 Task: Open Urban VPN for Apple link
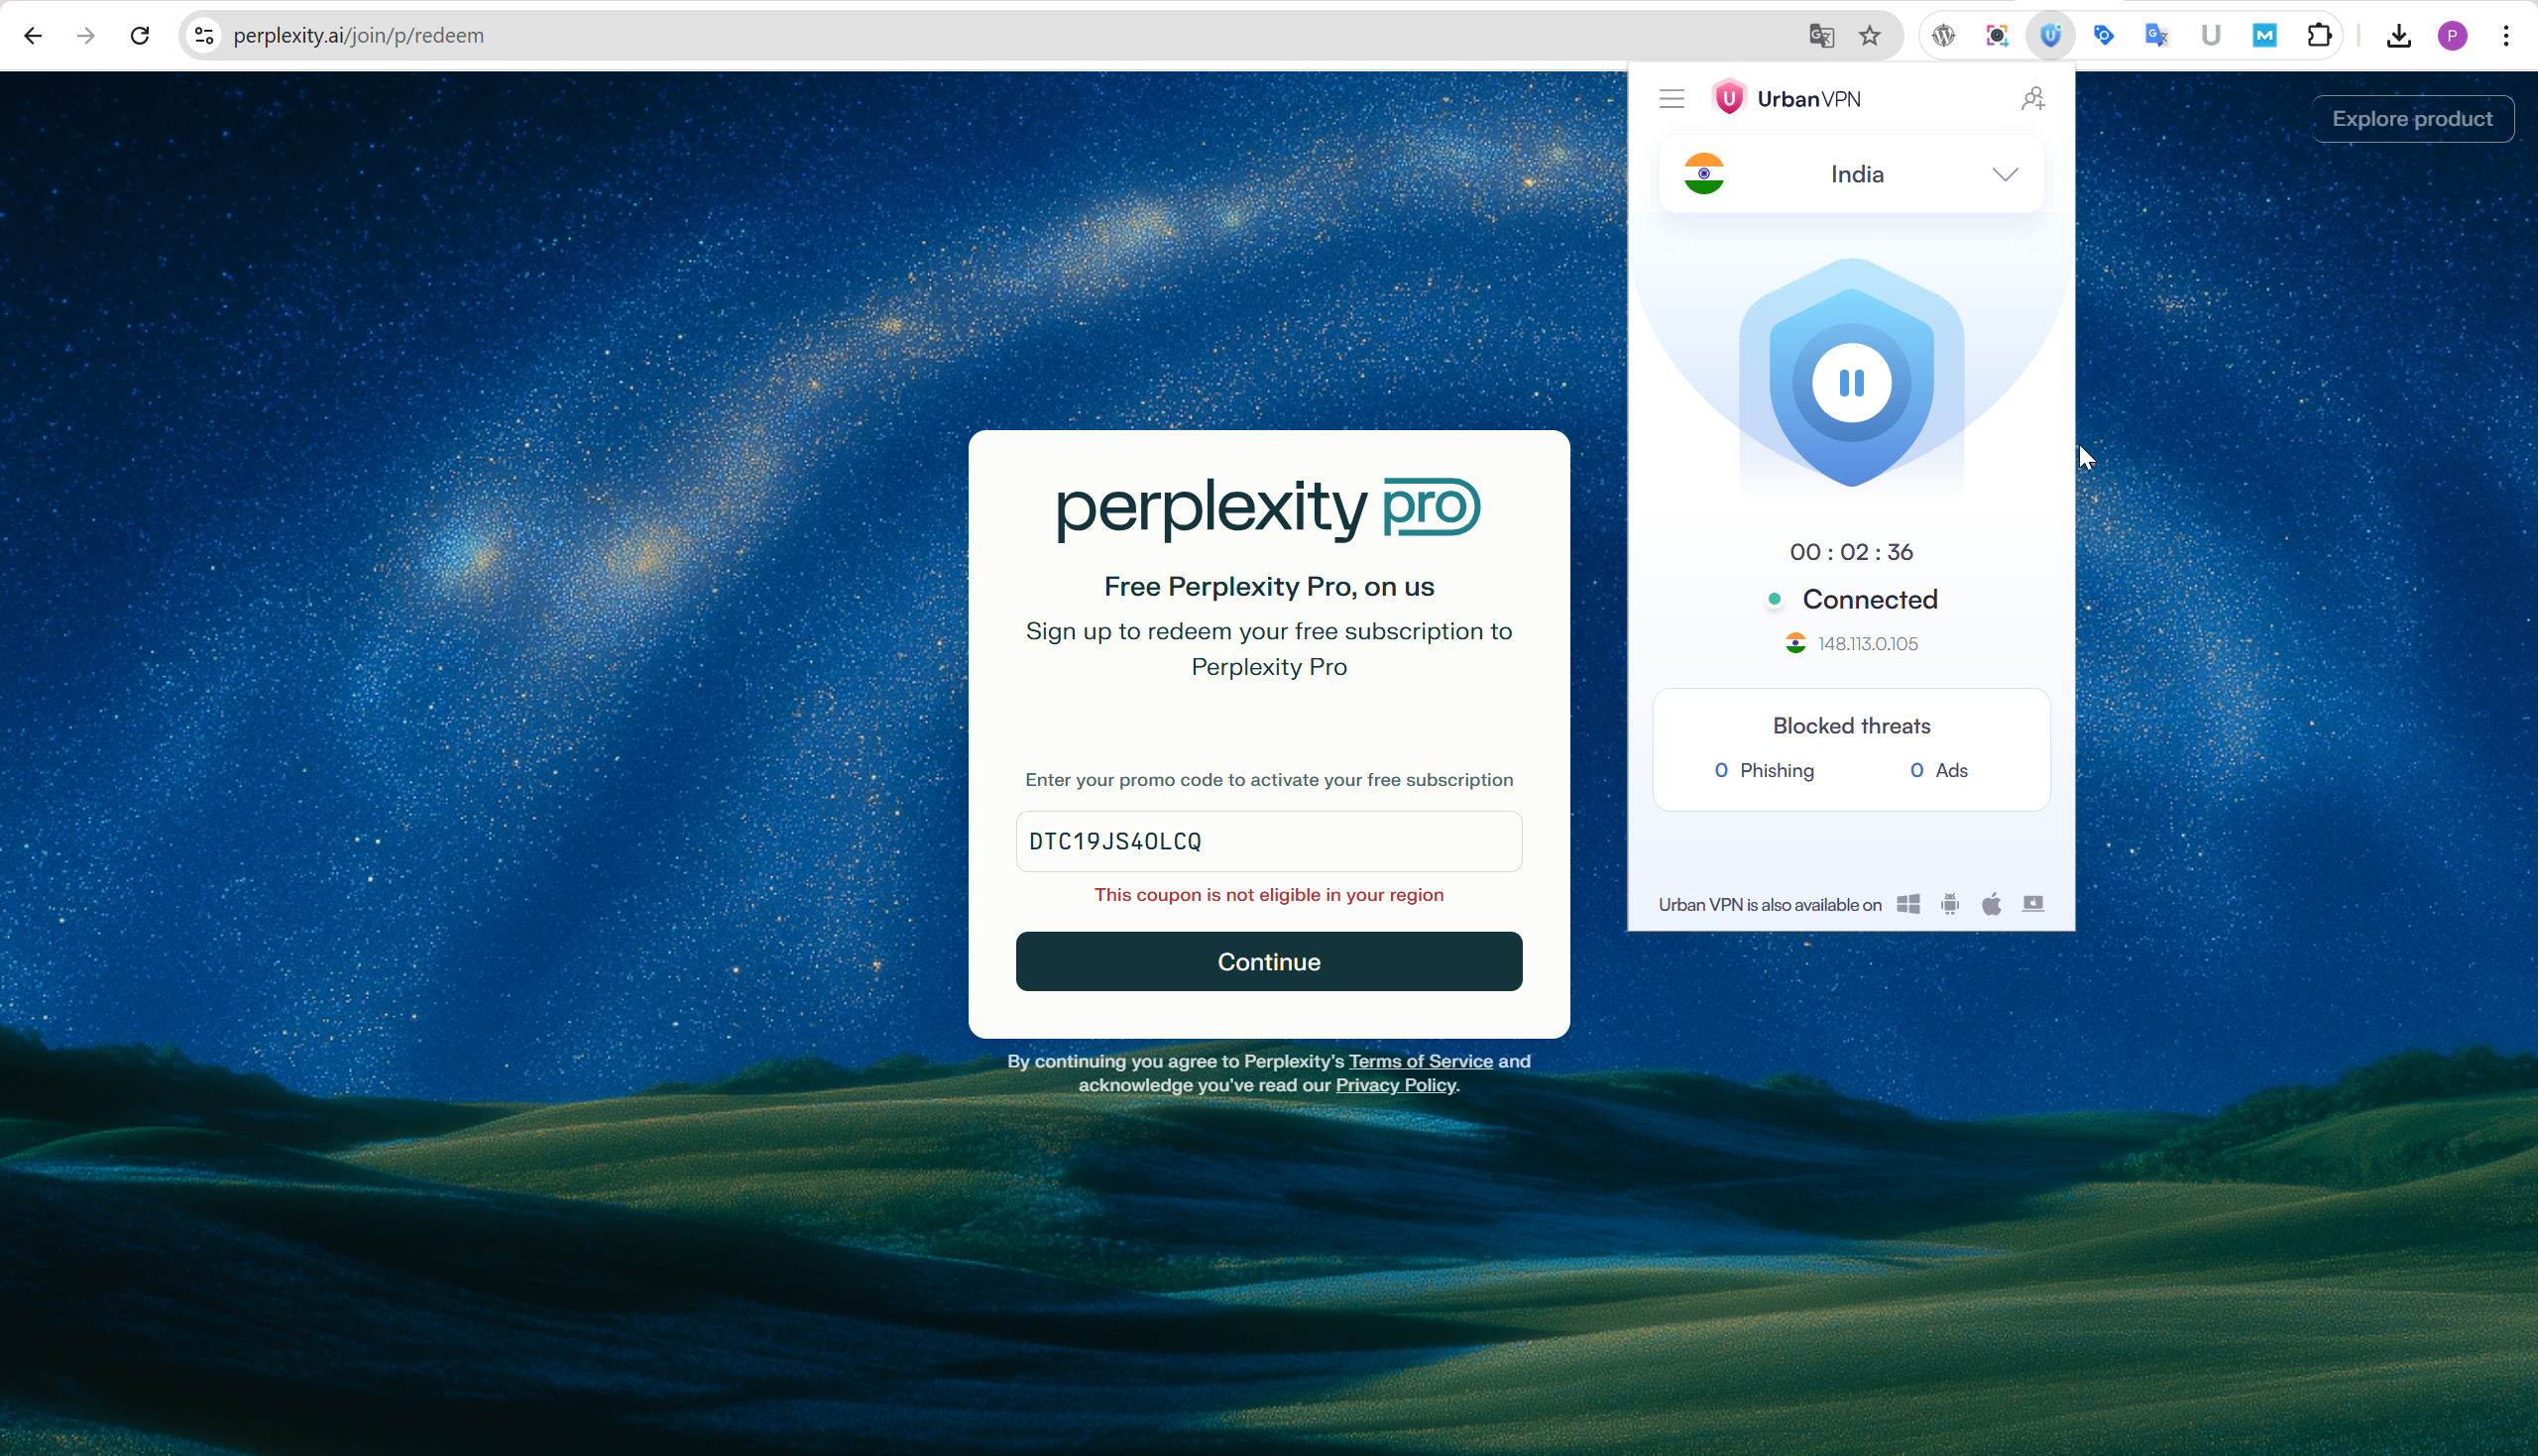tap(1991, 904)
